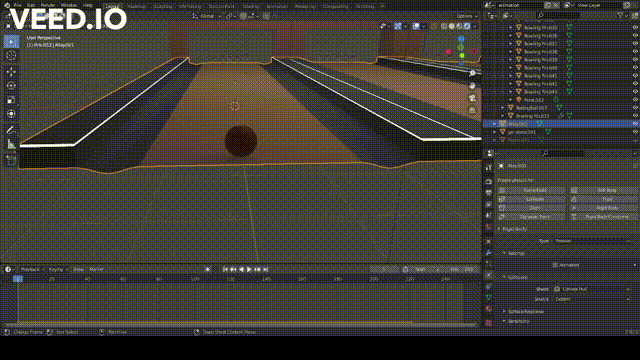Open the Render menu in top bar

pyautogui.click(x=48, y=6)
